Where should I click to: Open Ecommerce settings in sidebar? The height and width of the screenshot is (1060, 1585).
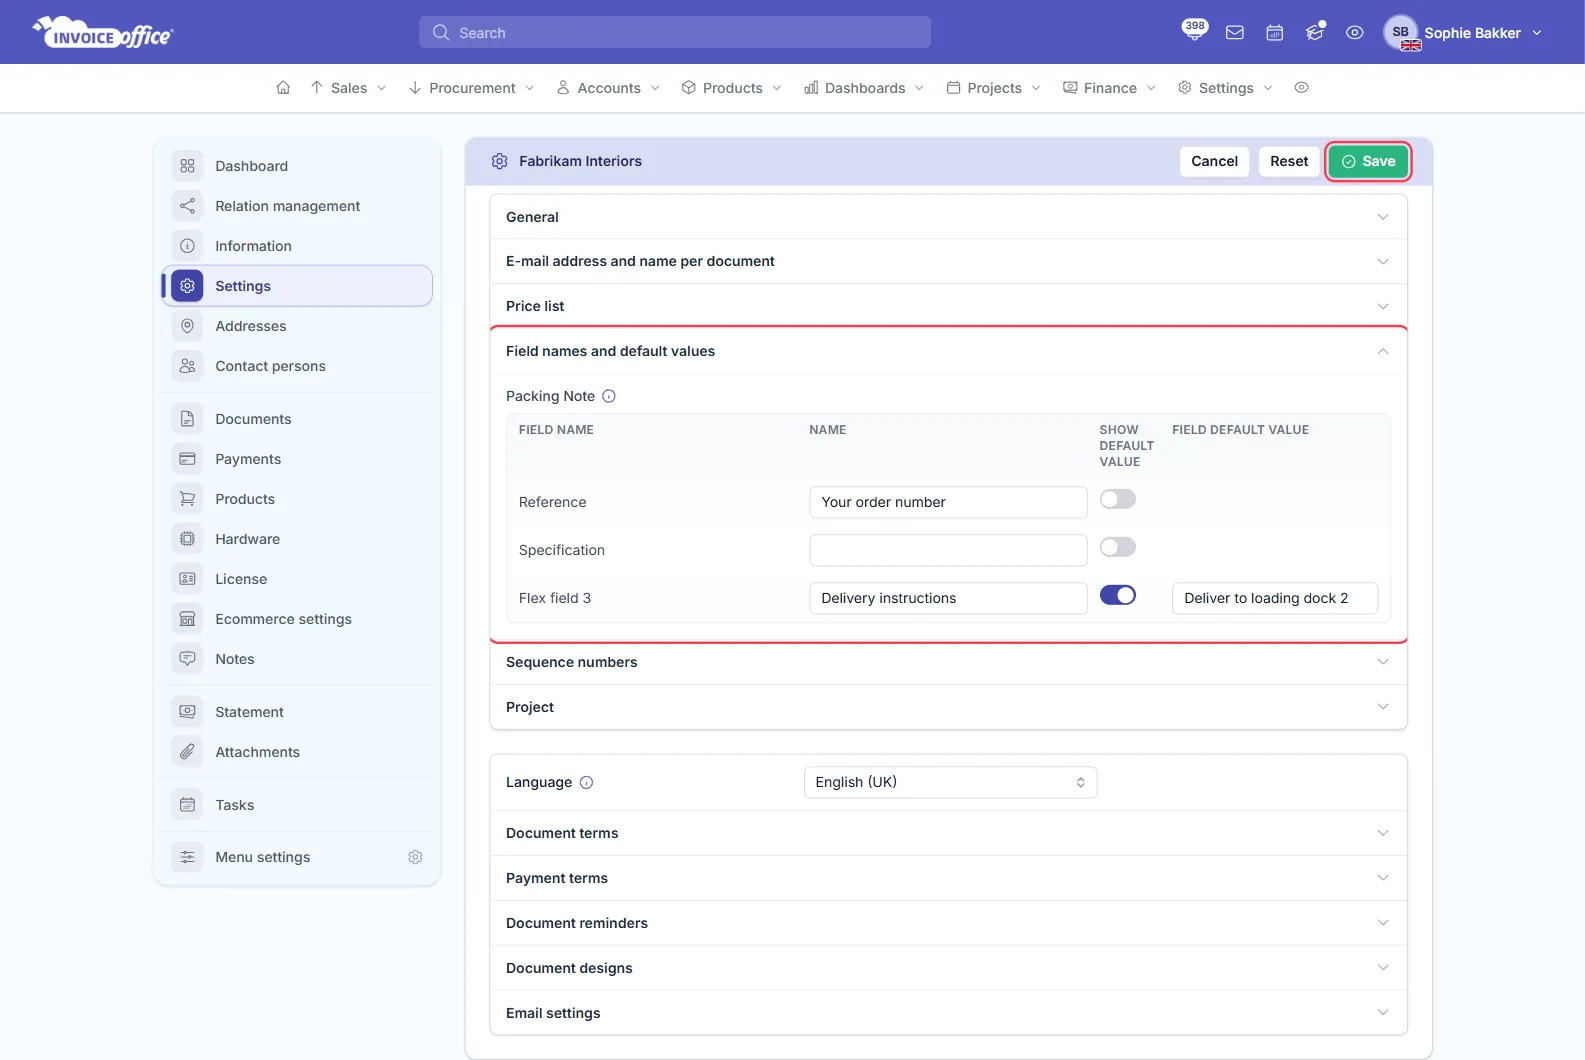click(x=297, y=619)
